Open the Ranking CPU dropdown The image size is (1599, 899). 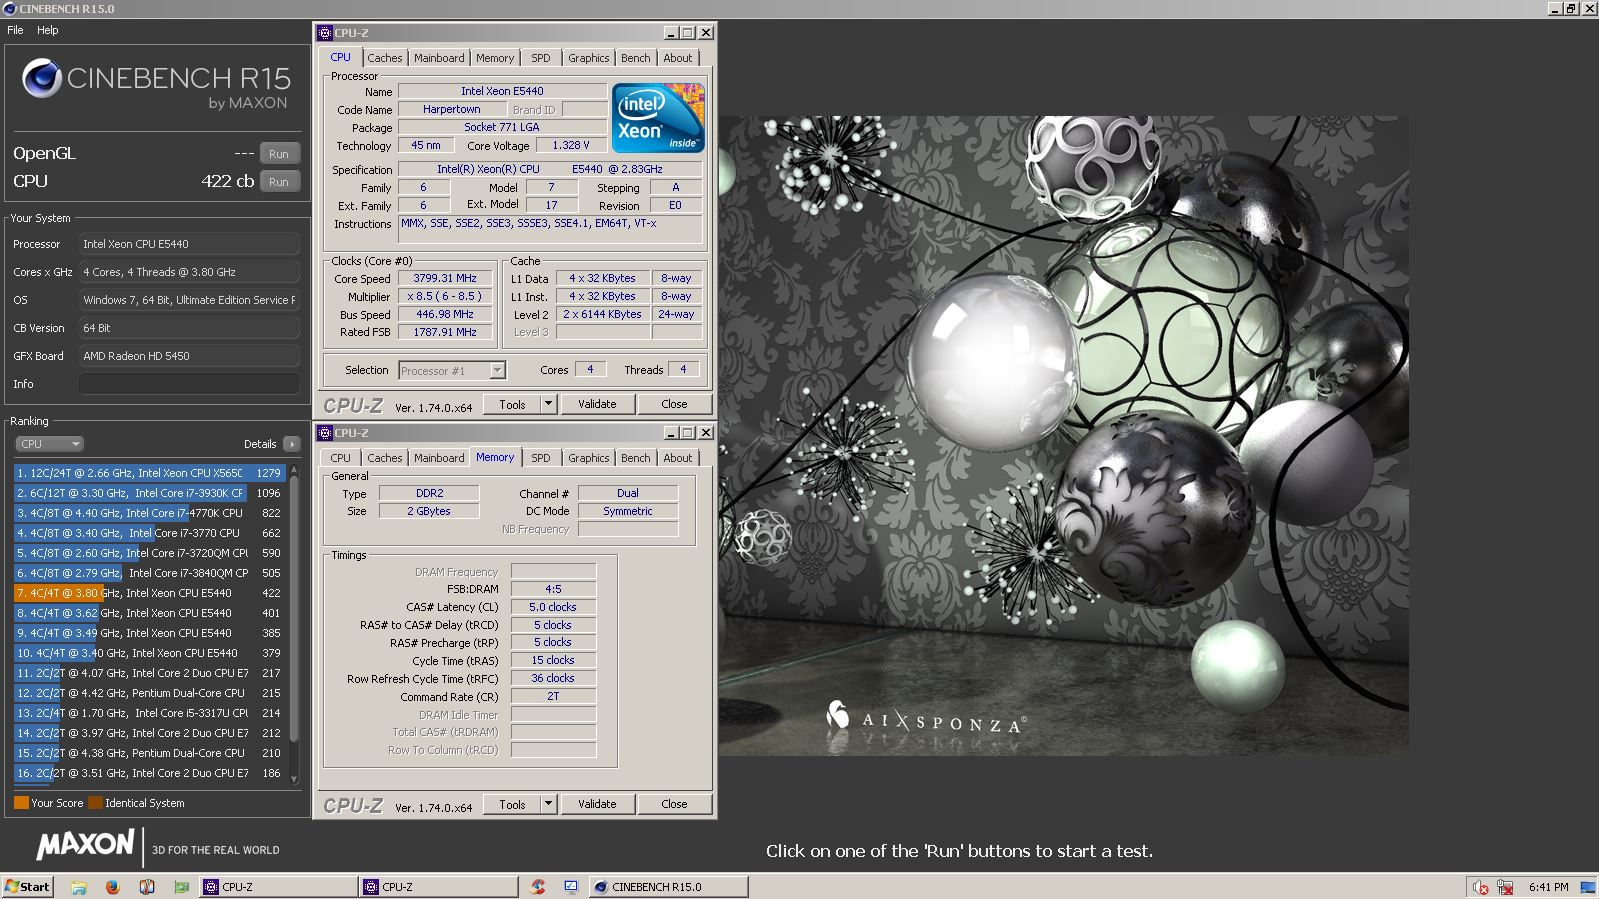tap(48, 444)
